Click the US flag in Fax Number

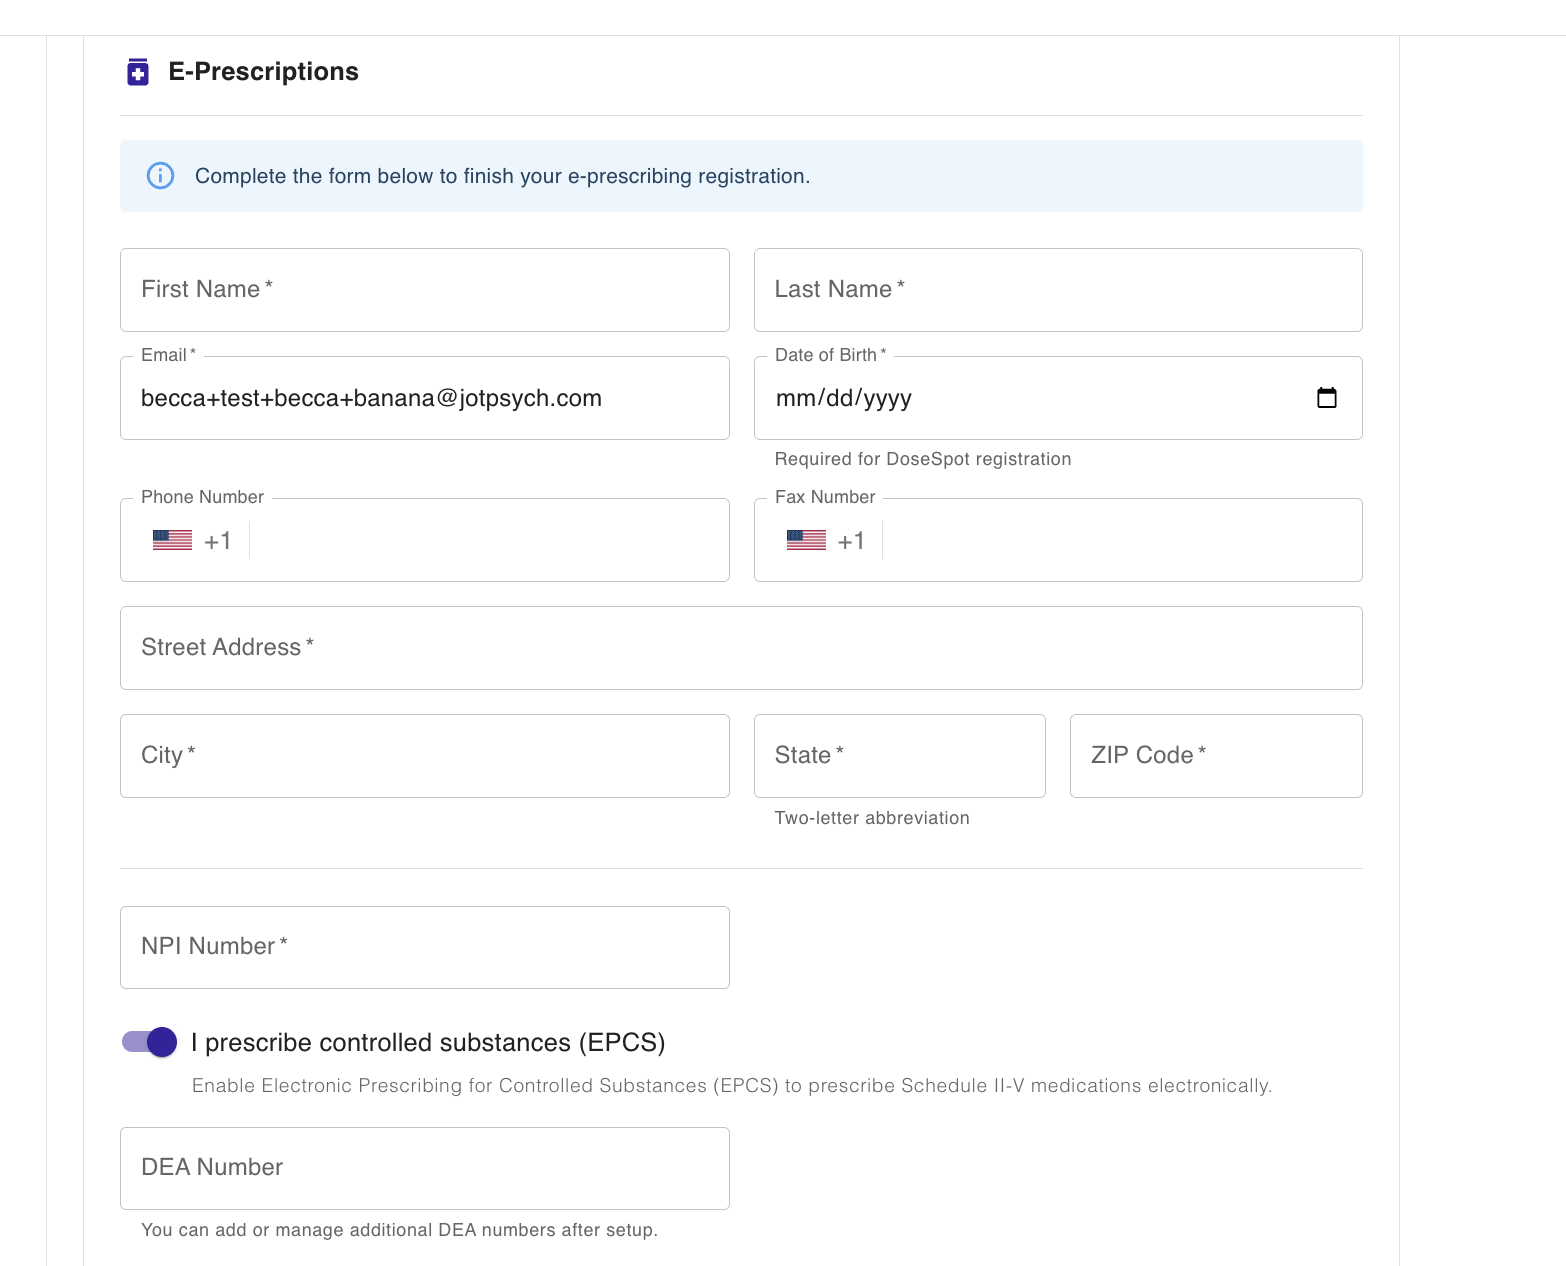(806, 540)
